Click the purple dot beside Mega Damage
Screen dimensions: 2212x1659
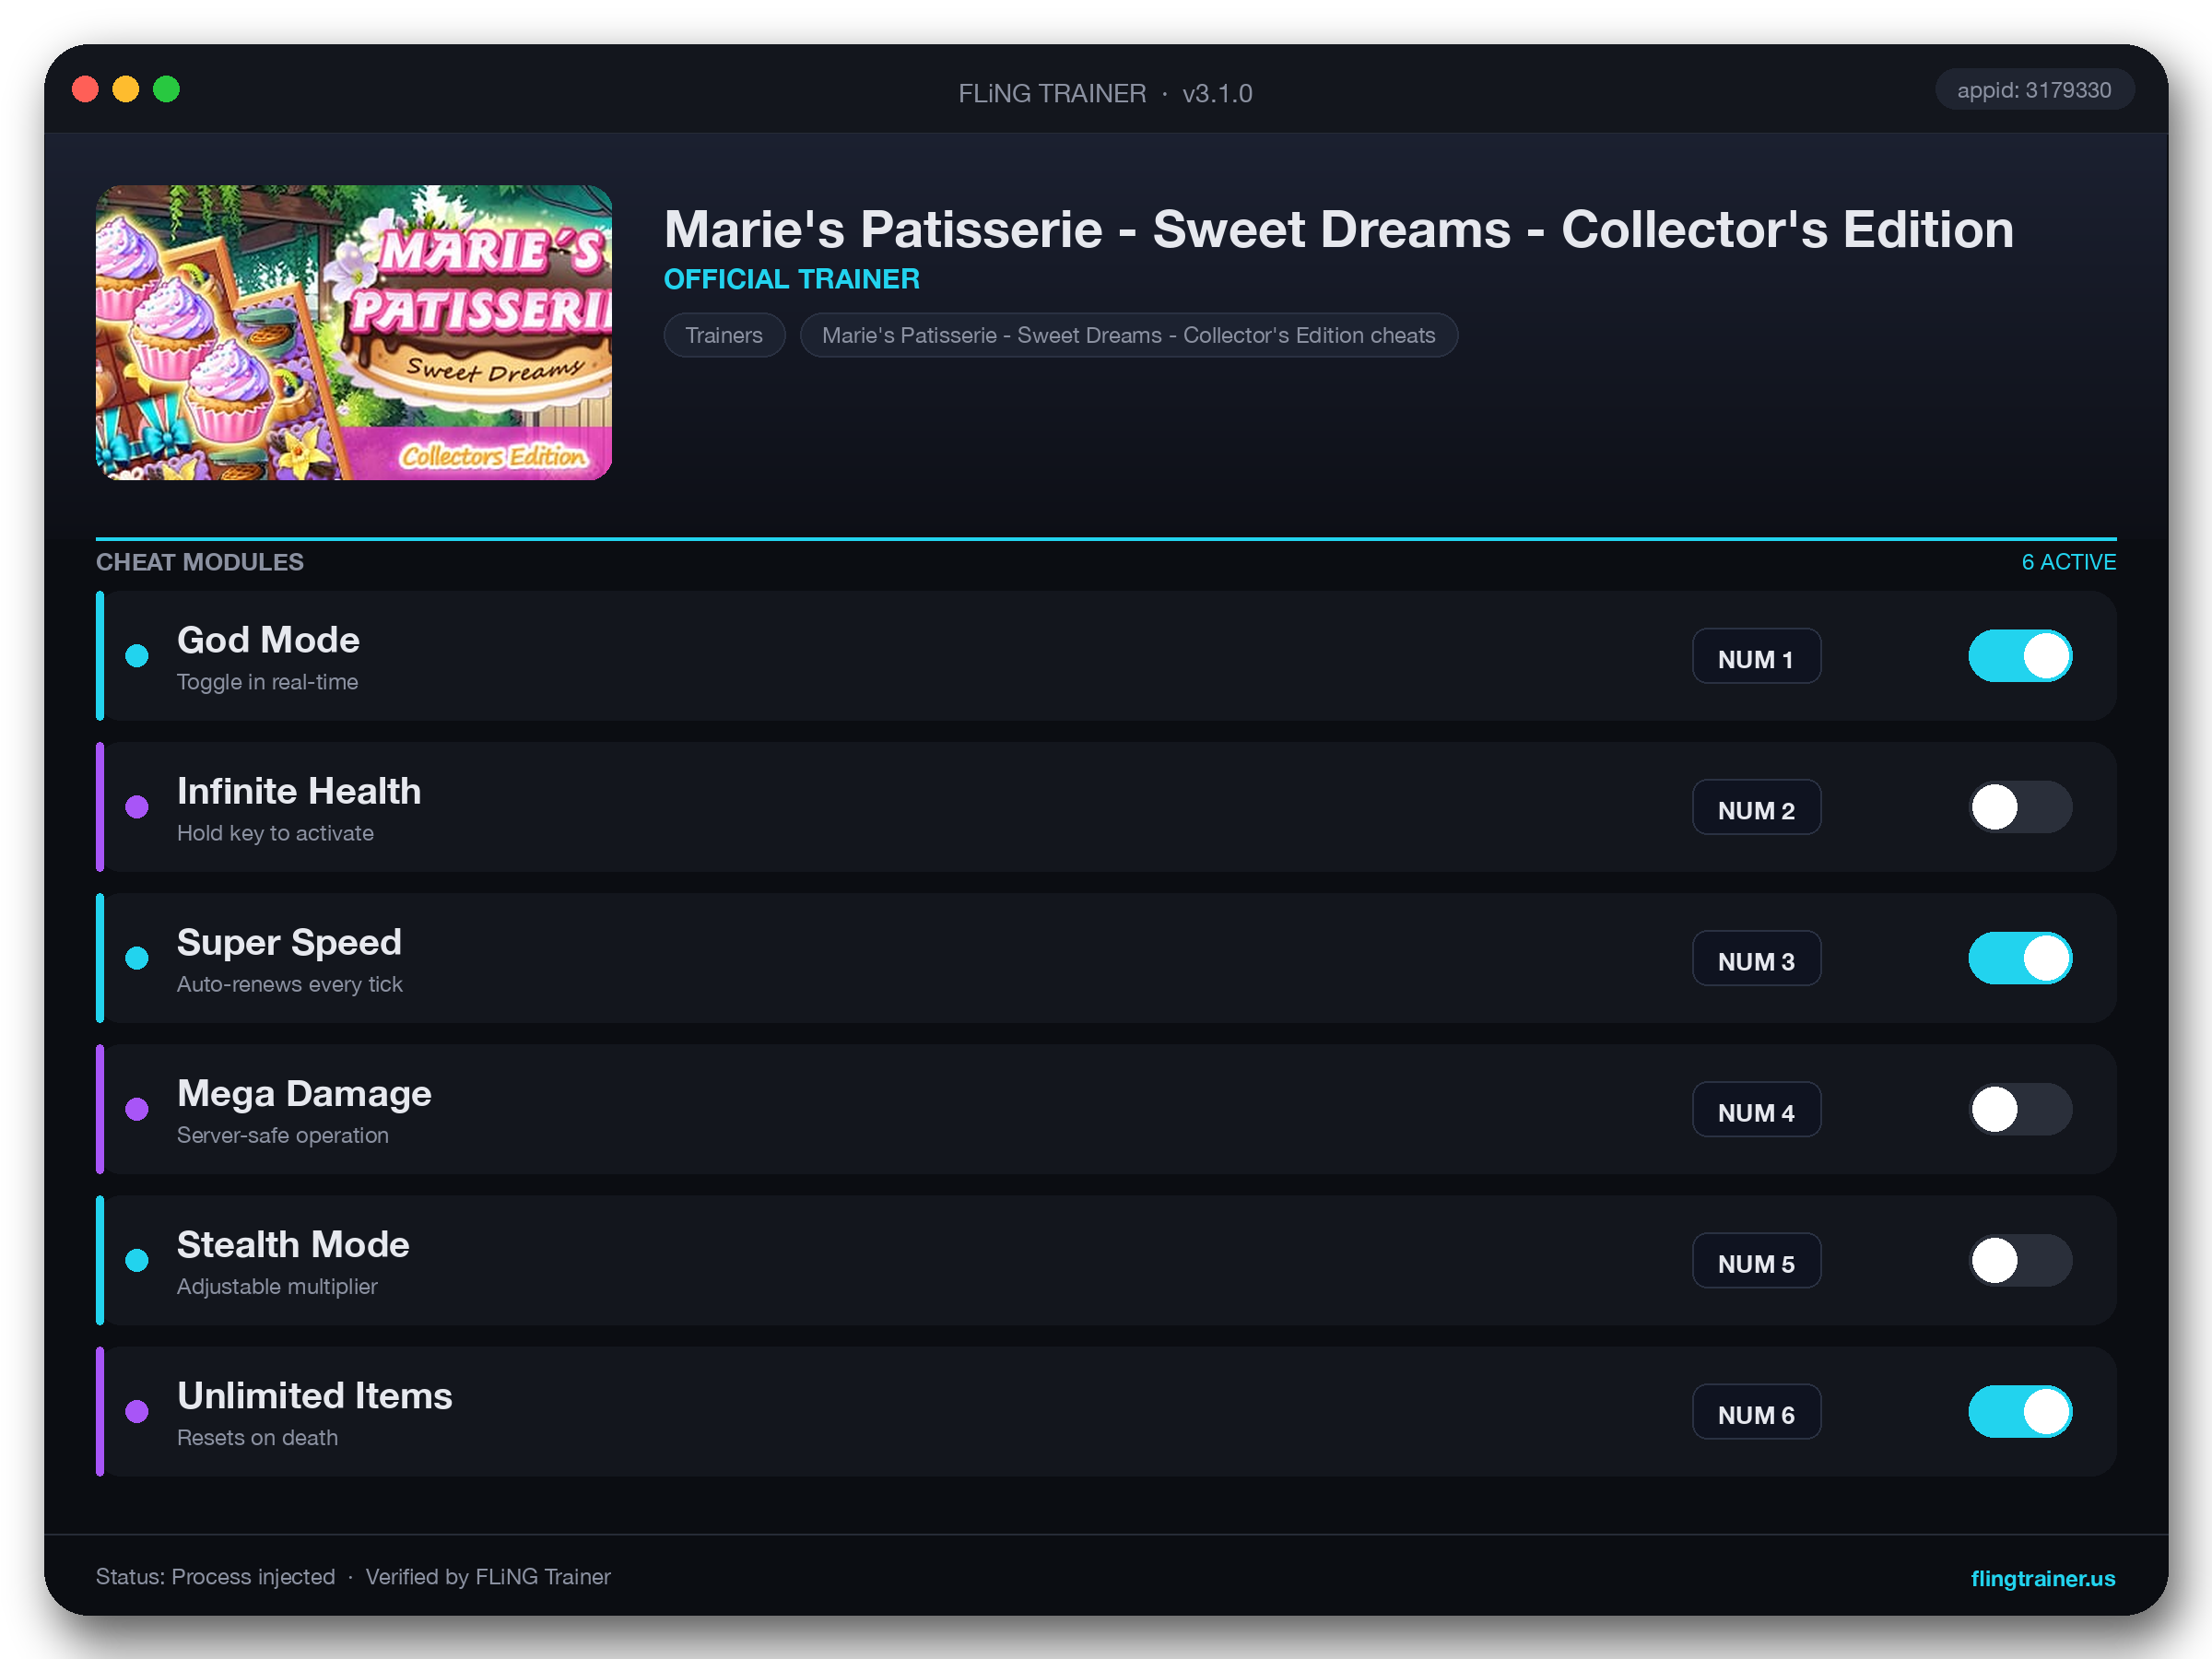(137, 1109)
